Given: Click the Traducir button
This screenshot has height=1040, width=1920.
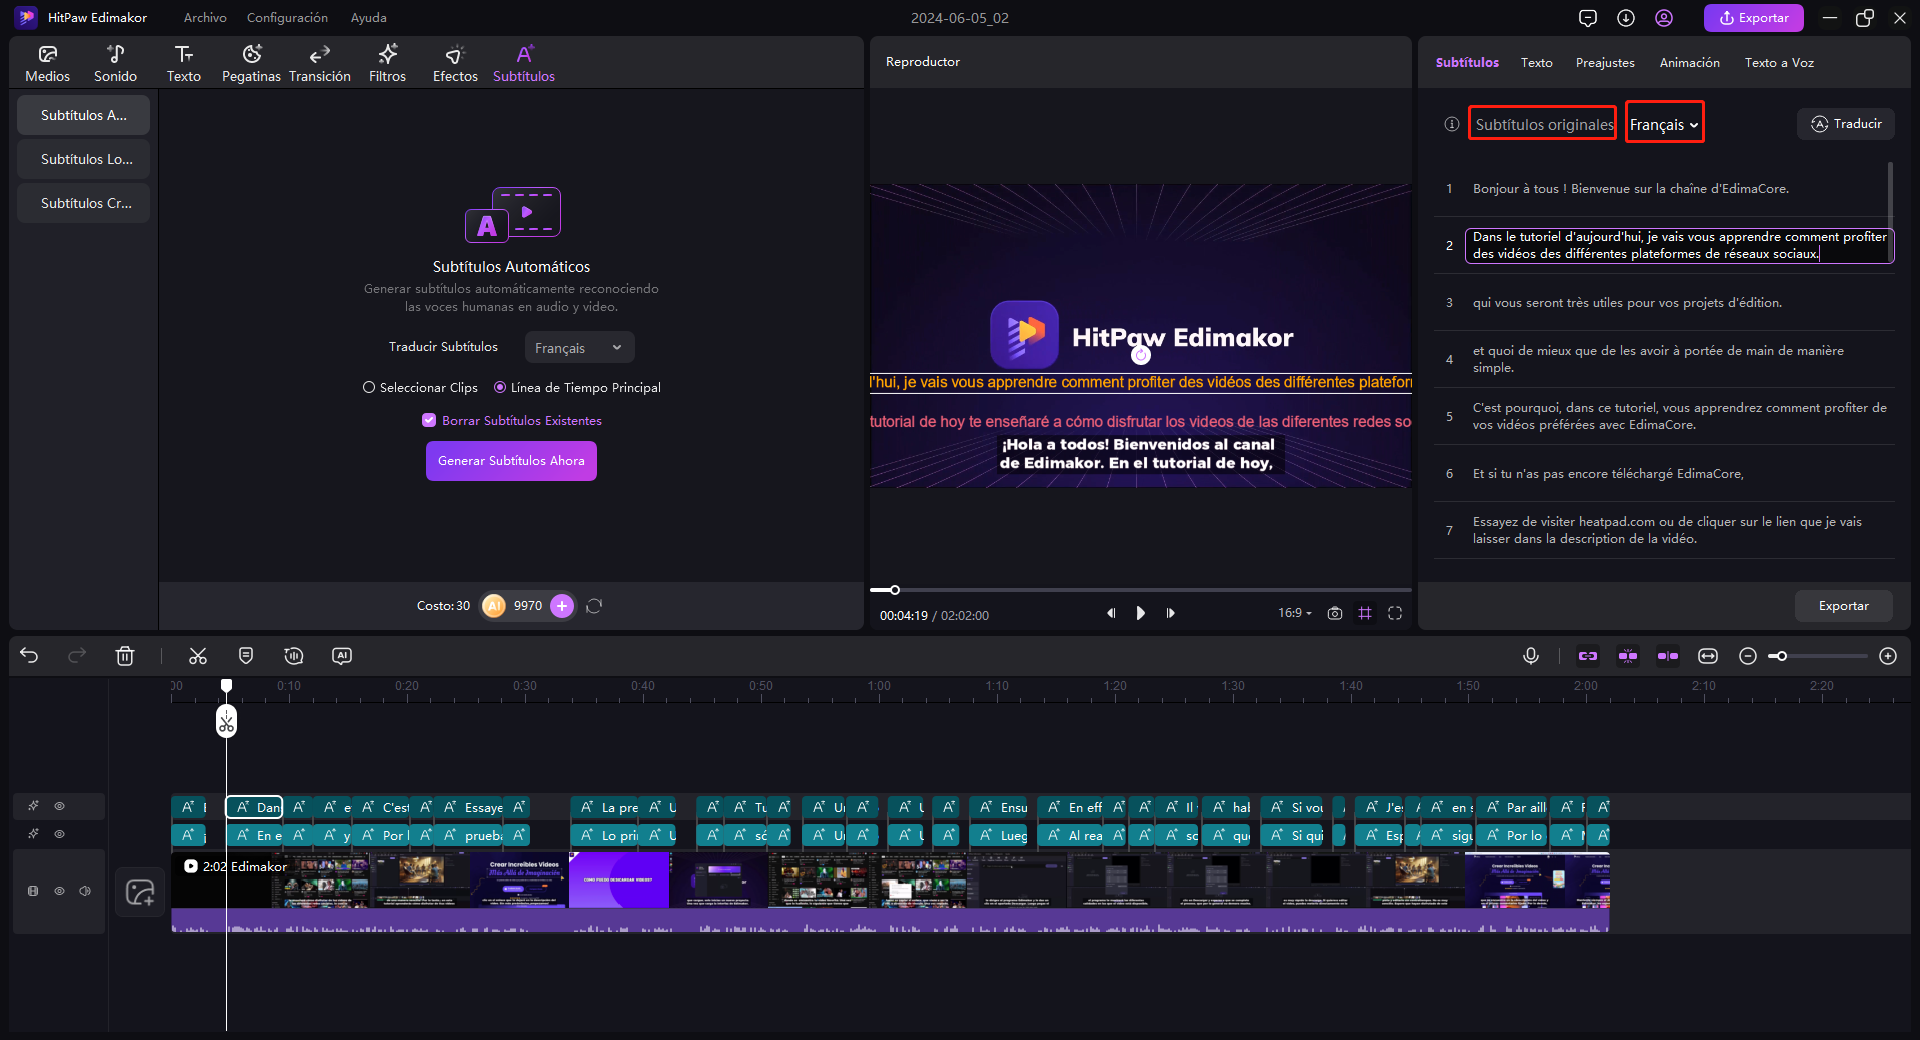Looking at the screenshot, I should click(1846, 124).
